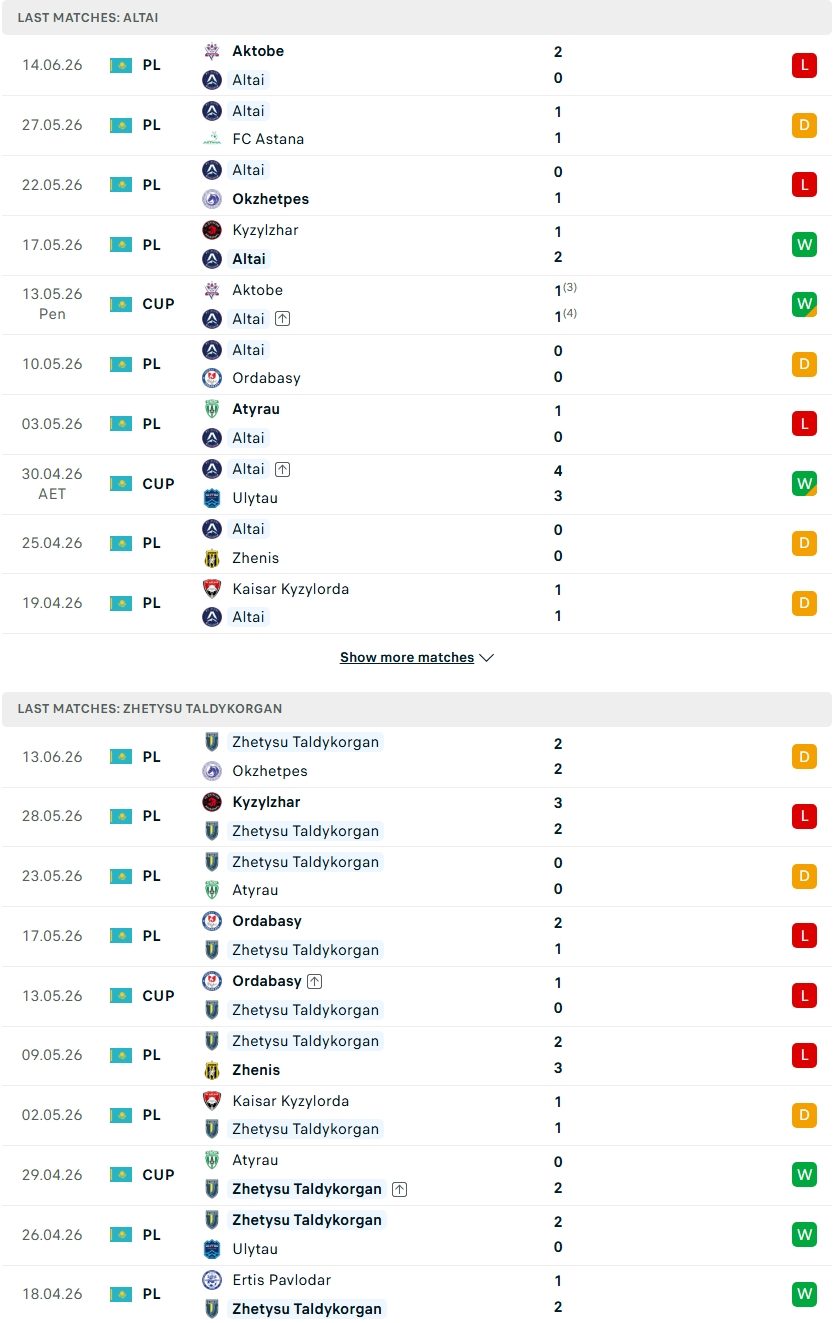Click the Show more matches link
834x1323 pixels.
pyautogui.click(x=407, y=658)
